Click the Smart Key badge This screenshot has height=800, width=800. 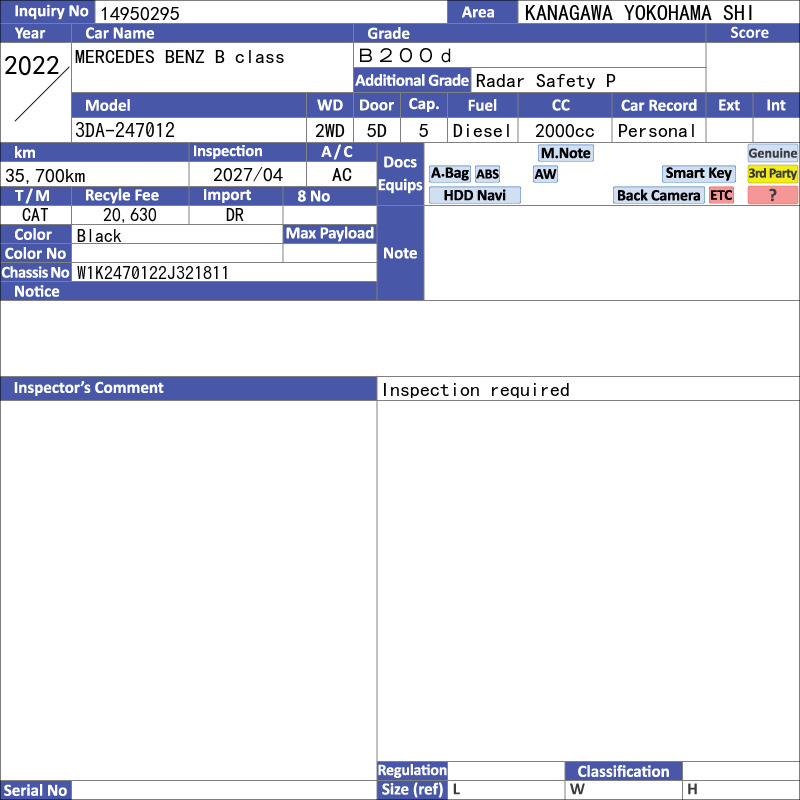coord(698,173)
